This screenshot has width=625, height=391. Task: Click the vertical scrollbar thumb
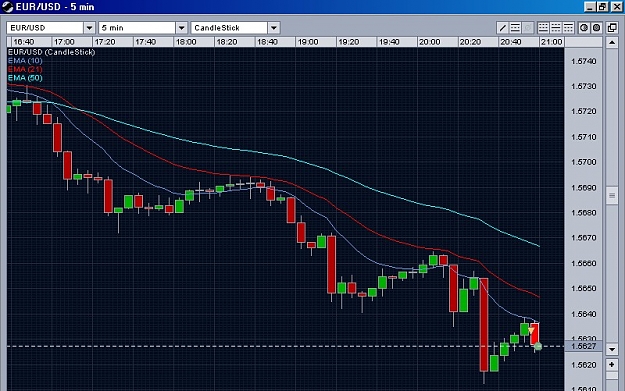612,196
